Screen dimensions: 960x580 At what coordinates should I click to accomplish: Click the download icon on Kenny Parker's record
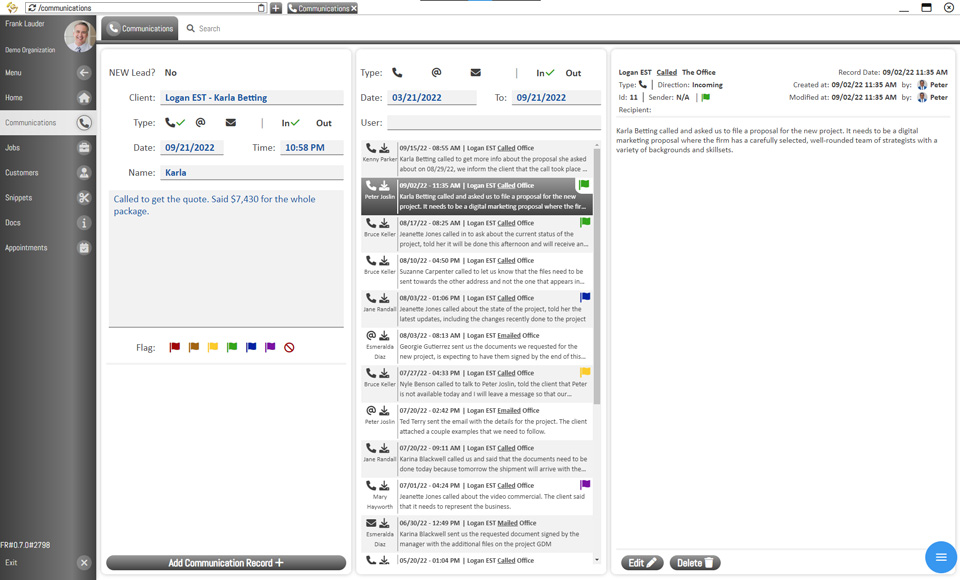384,149
